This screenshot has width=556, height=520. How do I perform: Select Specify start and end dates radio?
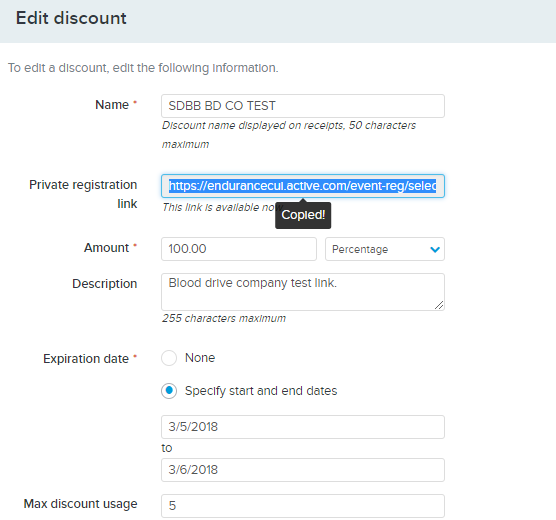(169, 391)
